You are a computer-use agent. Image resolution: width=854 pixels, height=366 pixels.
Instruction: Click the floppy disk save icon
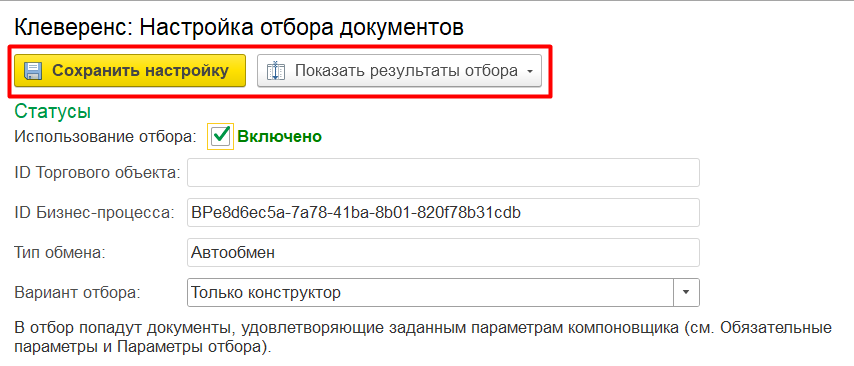click(33, 71)
